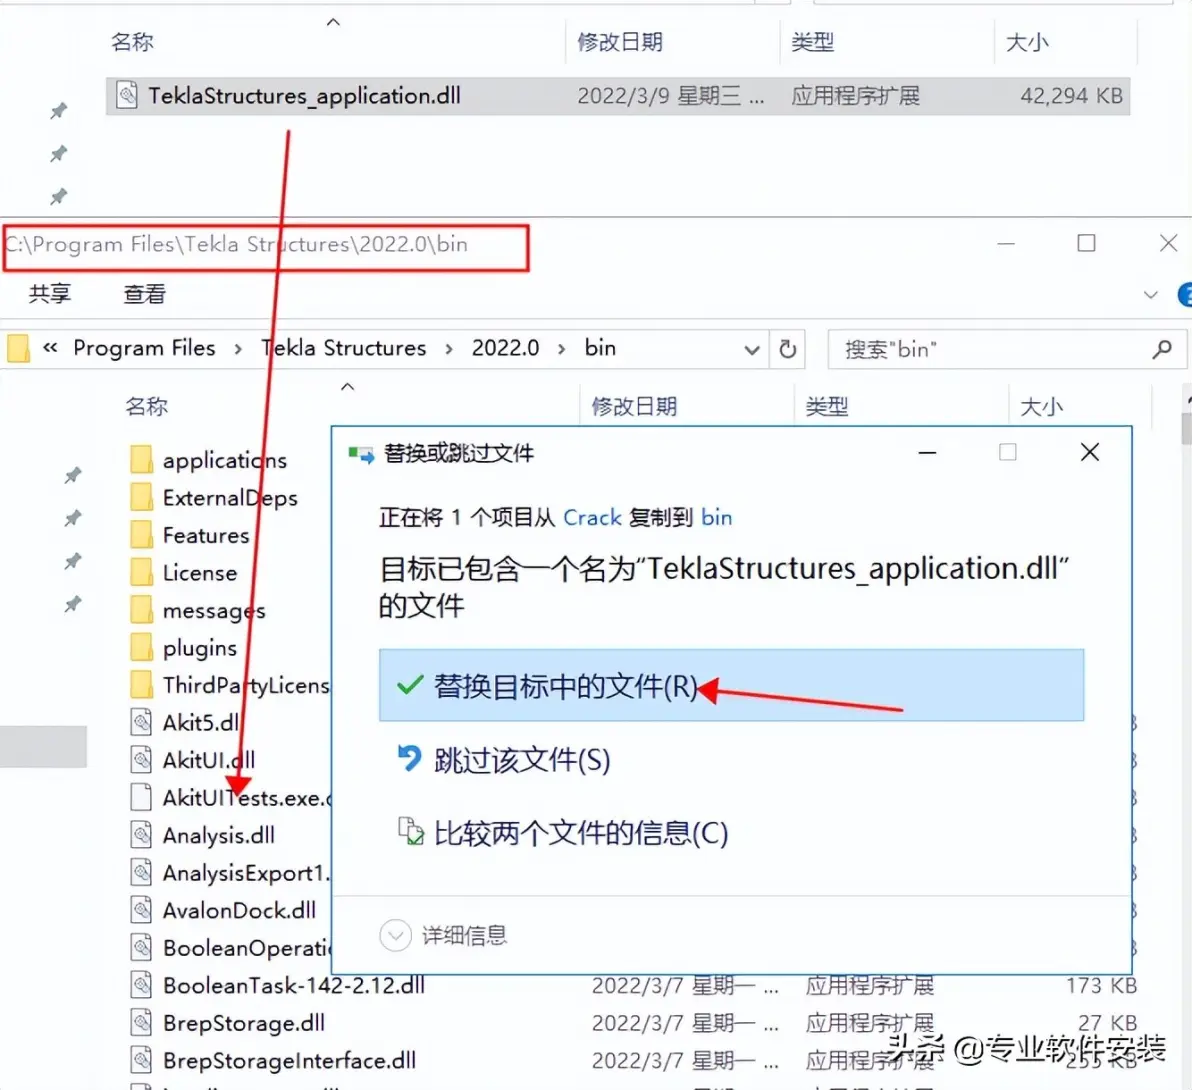Select the bin breadcrumb segment
The height and width of the screenshot is (1090, 1192).
[600, 348]
